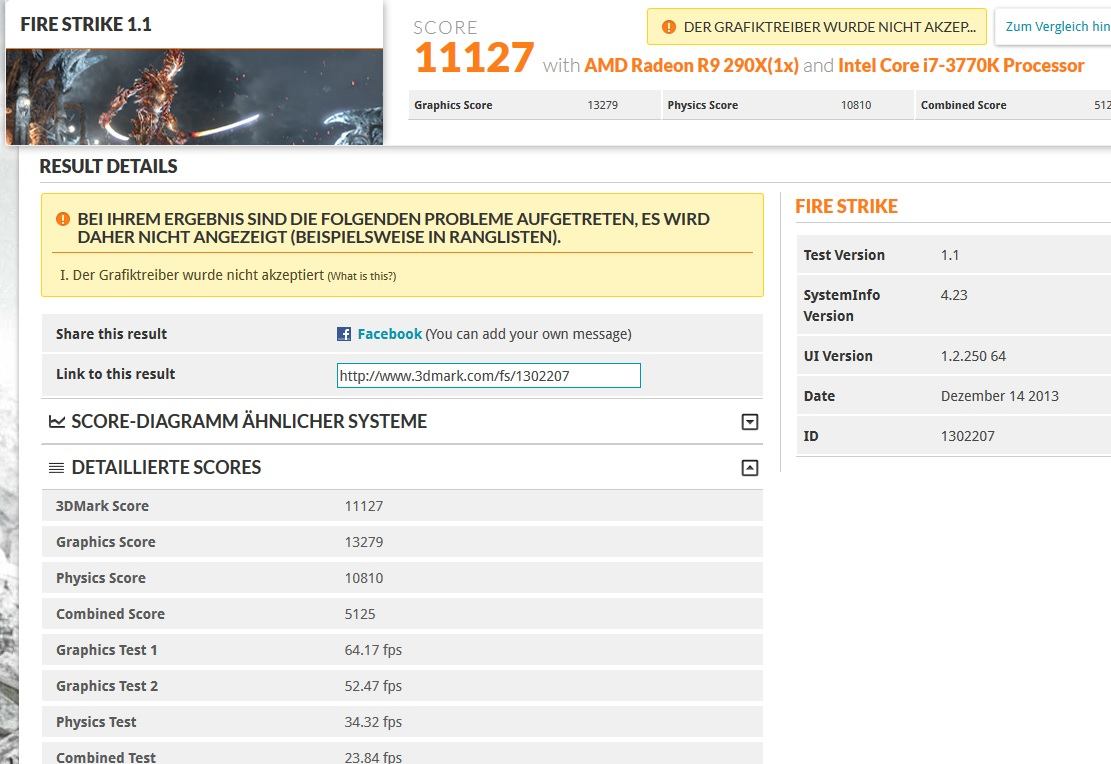The image size is (1111, 764).
Task: Click the ID value 1302207
Action: (967, 437)
